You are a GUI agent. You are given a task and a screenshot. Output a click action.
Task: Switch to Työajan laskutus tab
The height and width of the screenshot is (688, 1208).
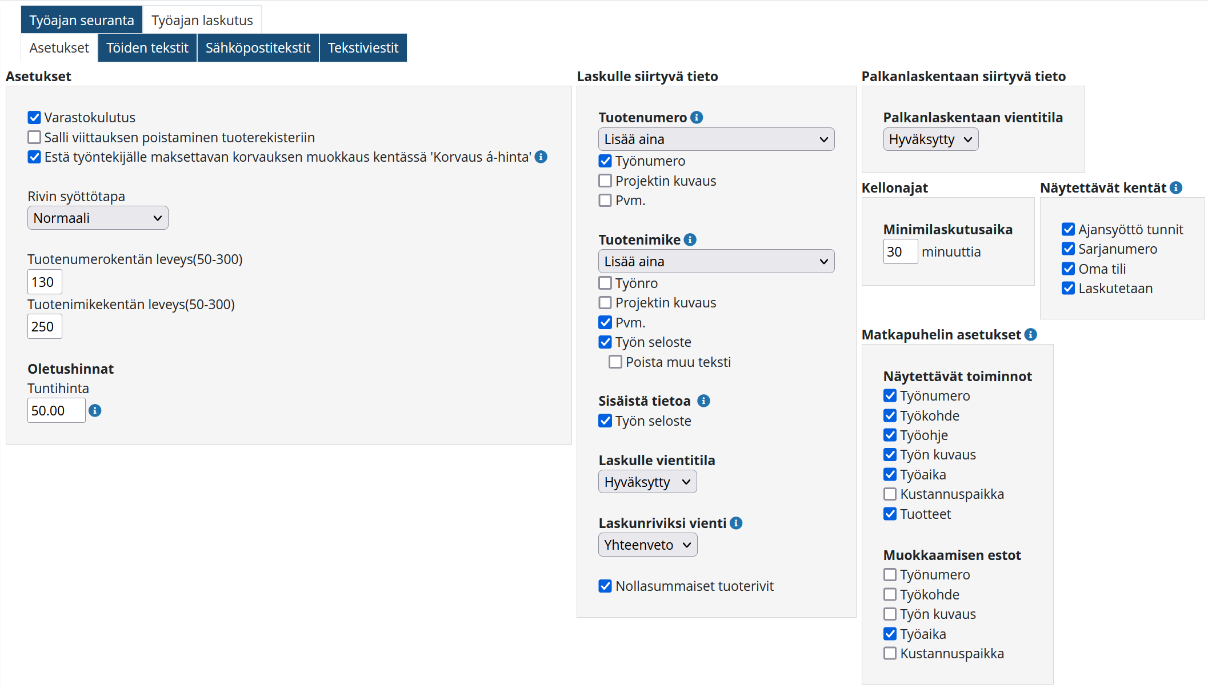tap(202, 20)
